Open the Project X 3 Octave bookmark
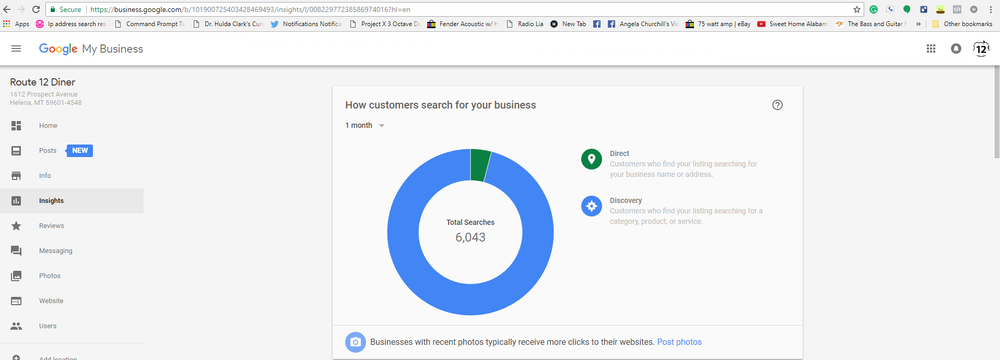 (385, 24)
